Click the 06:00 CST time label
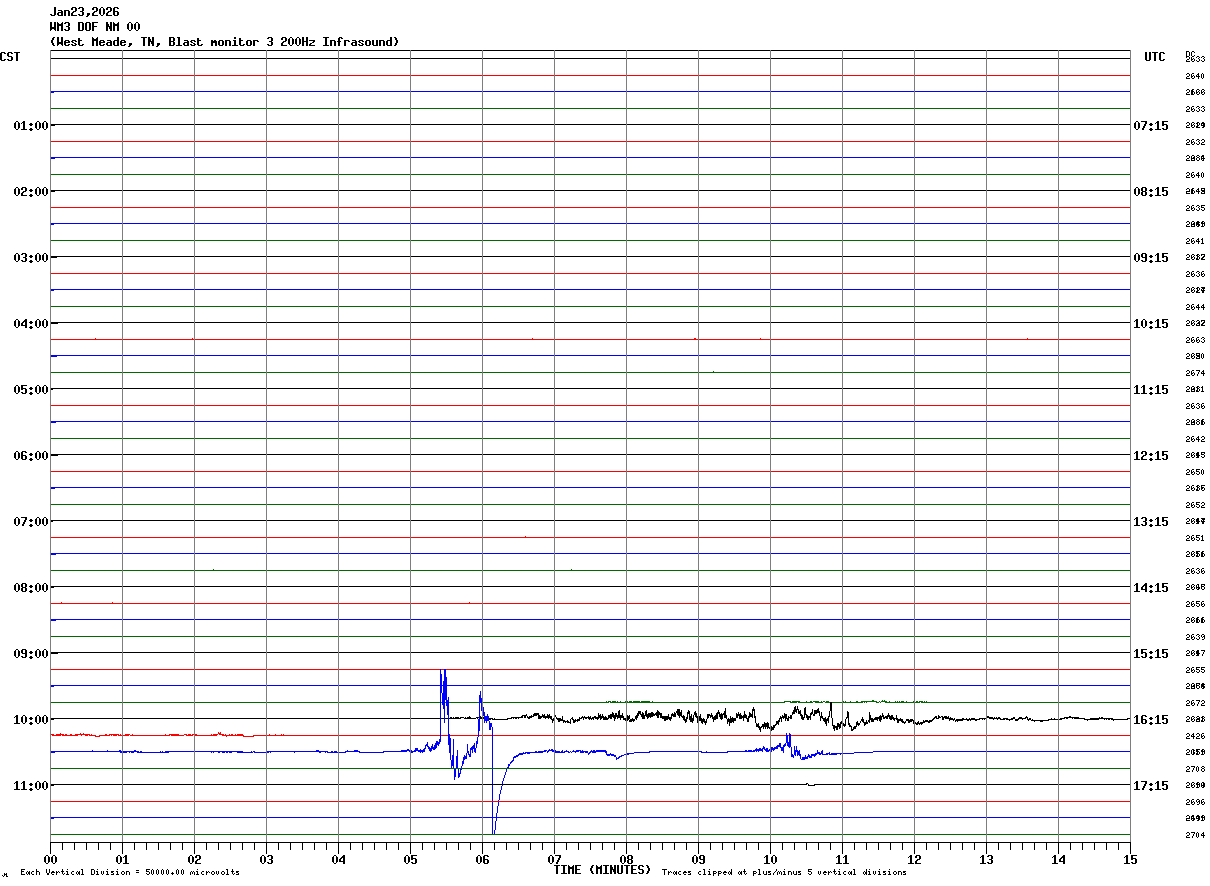Screen dimensions: 1210x886 tap(31, 455)
